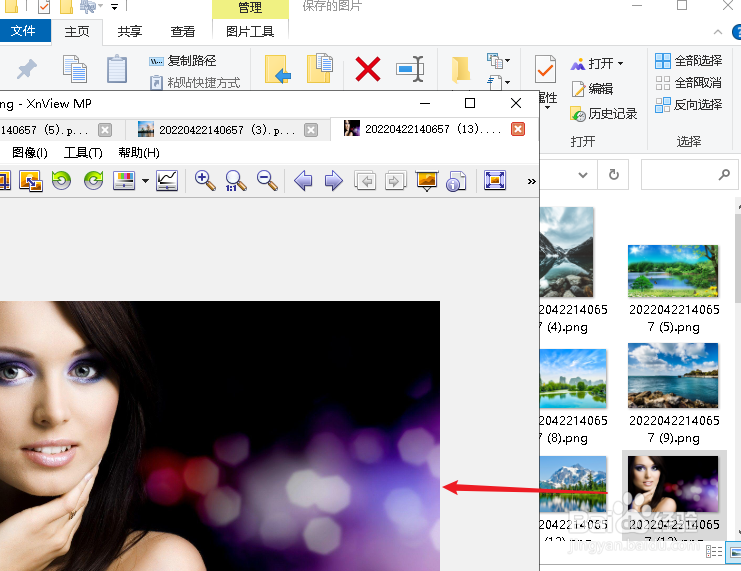Refresh the Explorer folder view

[x=613, y=175]
